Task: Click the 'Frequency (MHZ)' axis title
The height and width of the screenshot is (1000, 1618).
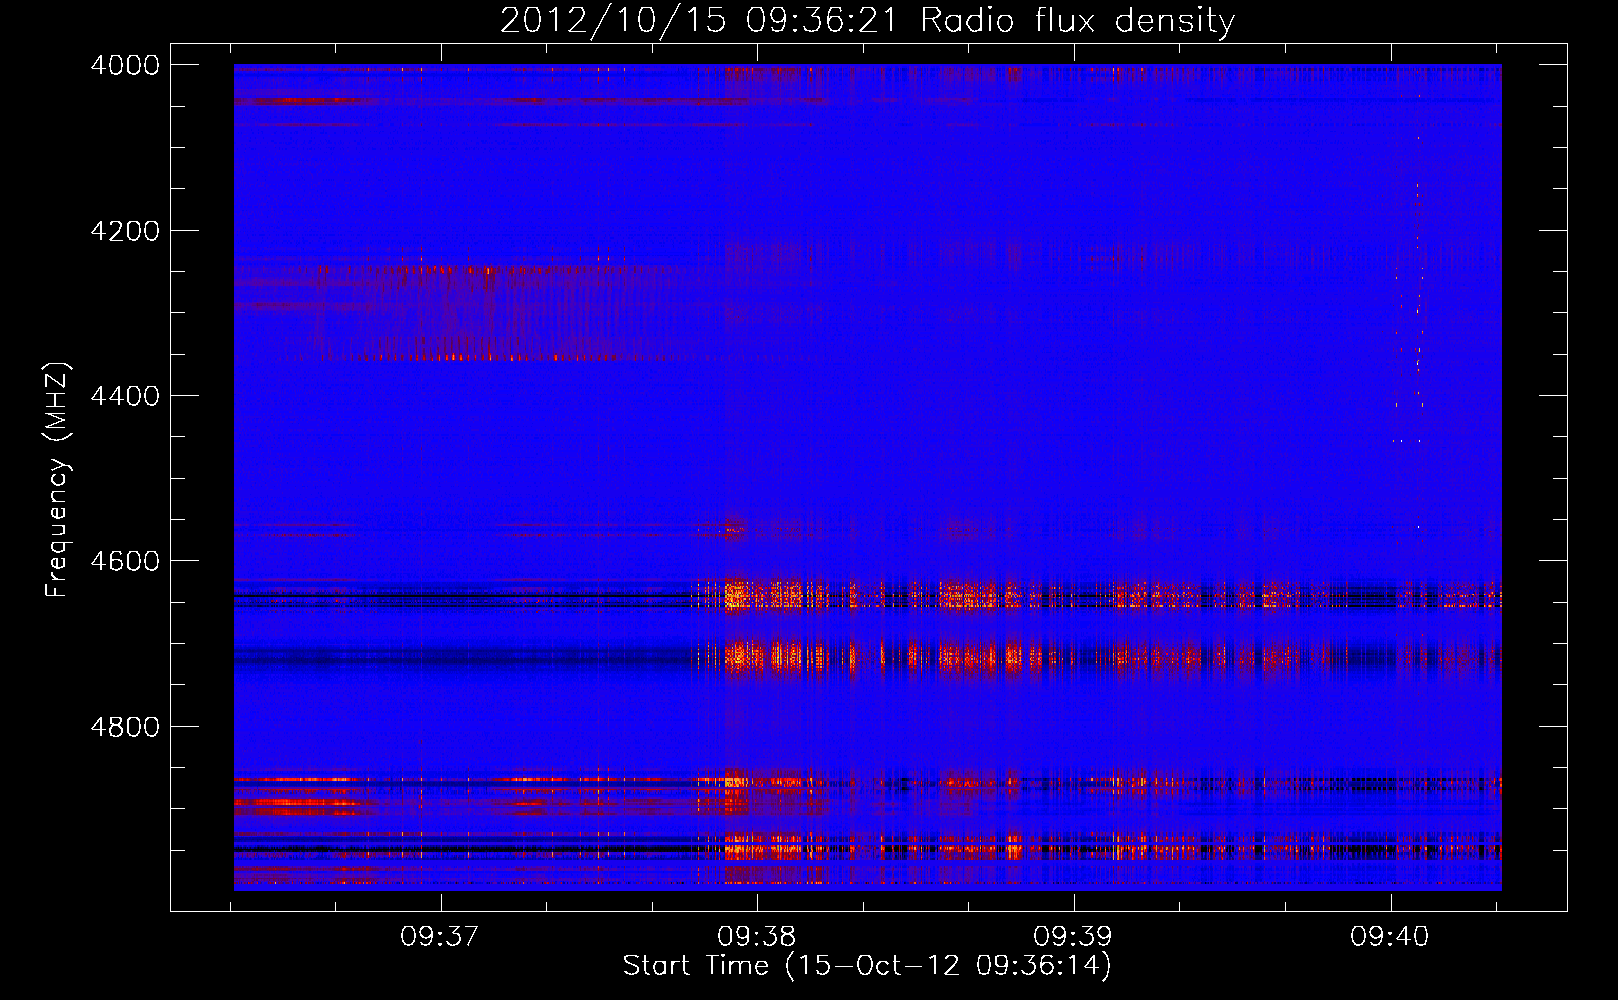Action: [x=58, y=480]
